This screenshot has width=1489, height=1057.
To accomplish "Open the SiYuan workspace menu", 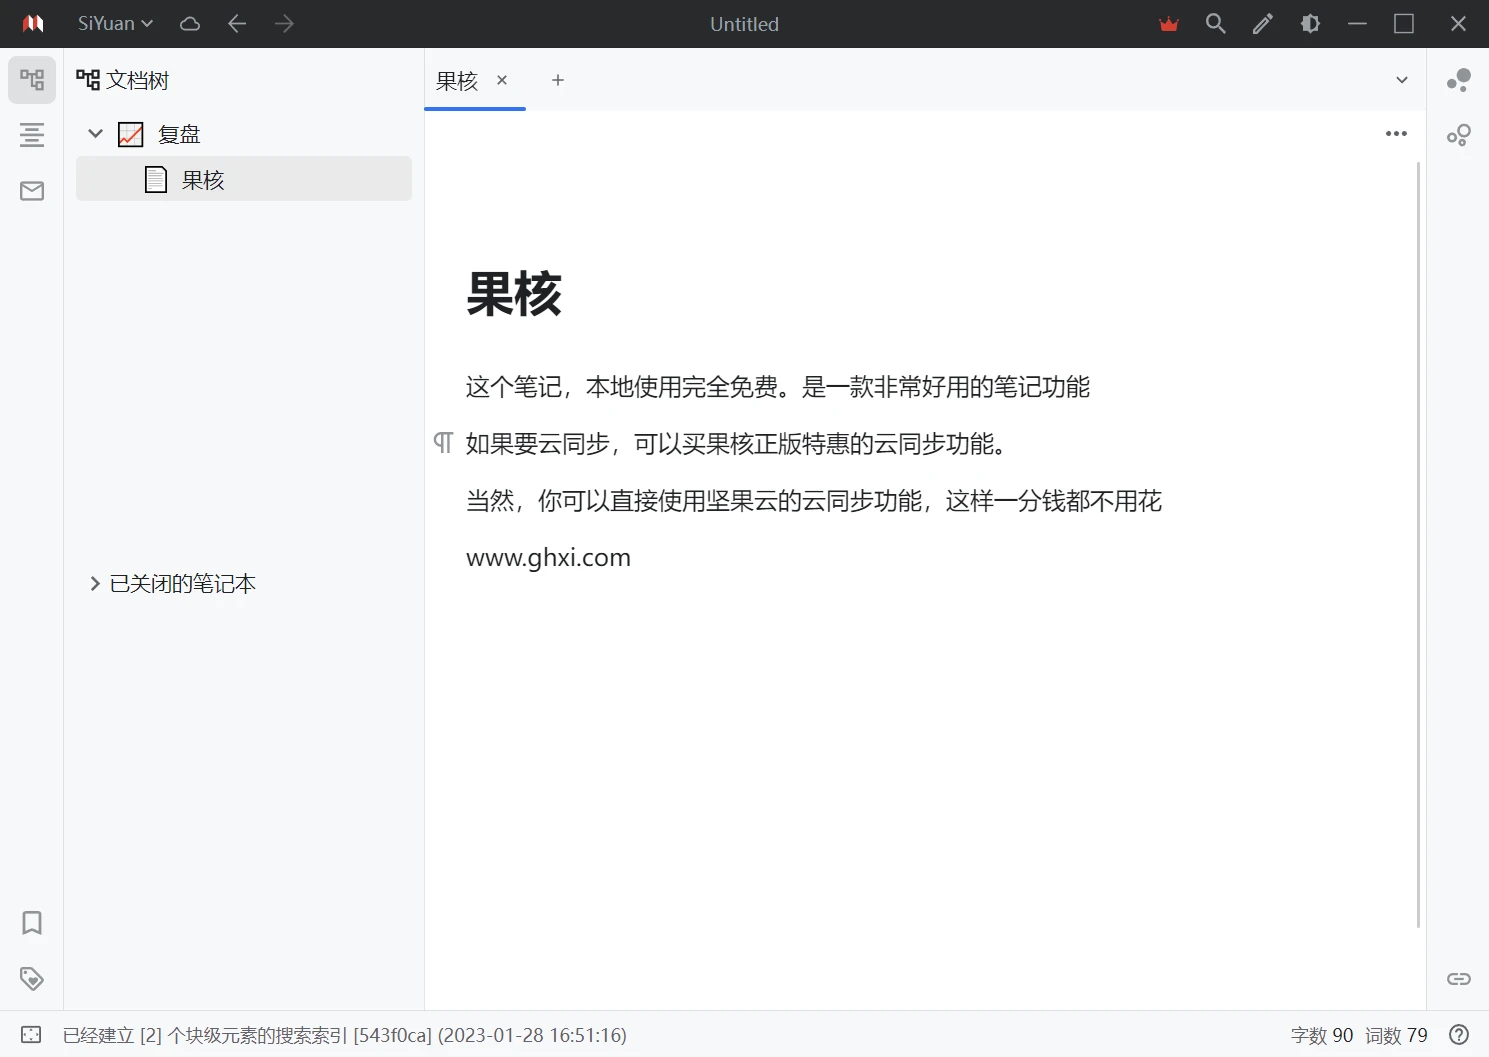I will [x=115, y=23].
